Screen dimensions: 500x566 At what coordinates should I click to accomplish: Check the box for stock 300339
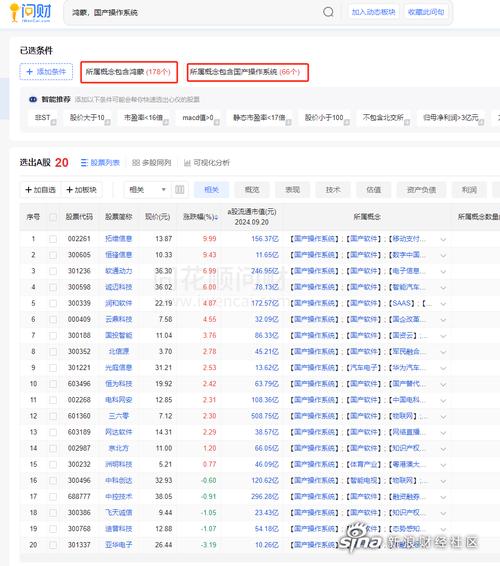pos(53,303)
